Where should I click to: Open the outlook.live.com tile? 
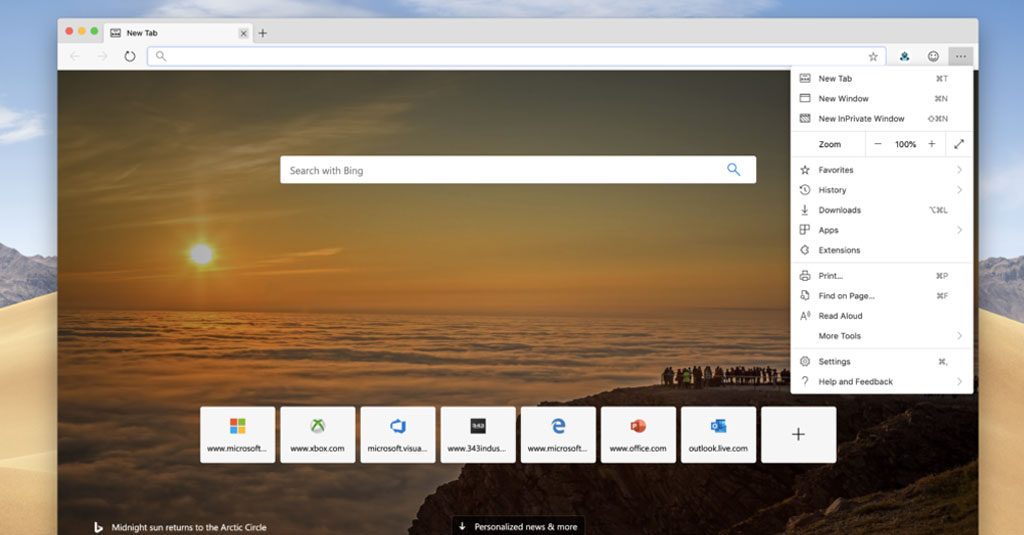718,434
